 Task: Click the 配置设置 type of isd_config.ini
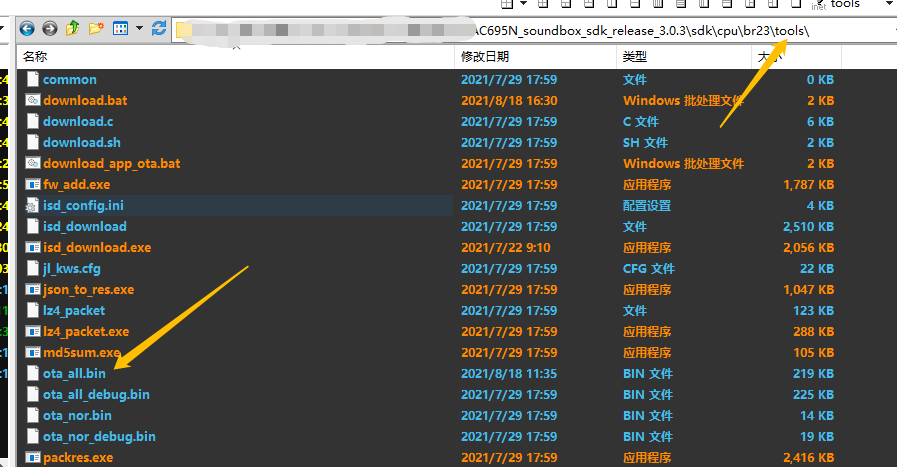point(646,205)
